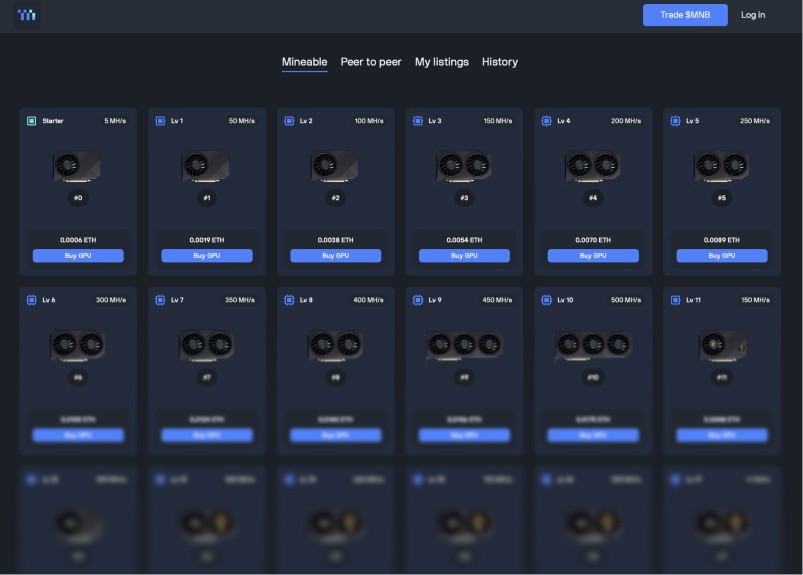Viewport: 803px width, 575px height.
Task: Click the Lv 6 chip icon
Action: point(31,300)
